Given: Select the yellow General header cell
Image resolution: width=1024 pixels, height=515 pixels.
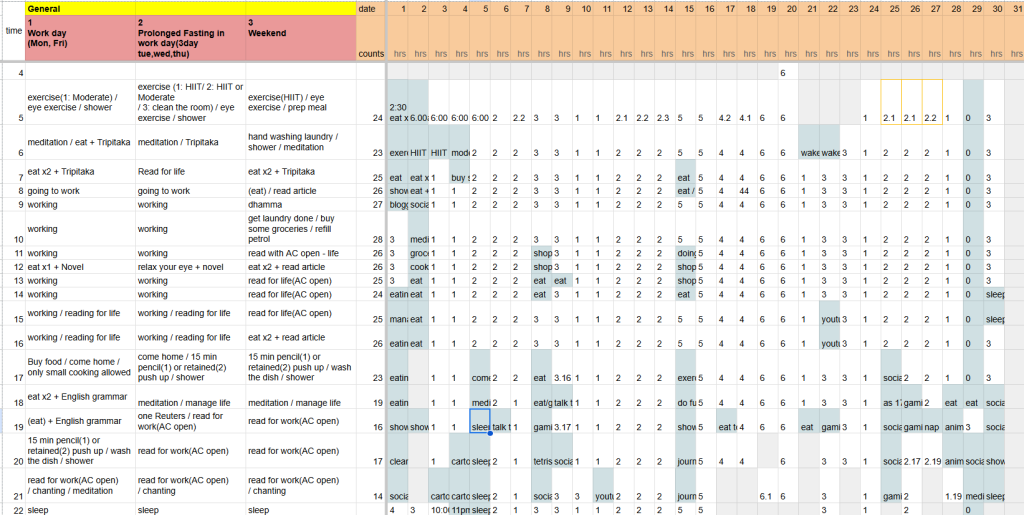Looking at the screenshot, I should [190, 8].
